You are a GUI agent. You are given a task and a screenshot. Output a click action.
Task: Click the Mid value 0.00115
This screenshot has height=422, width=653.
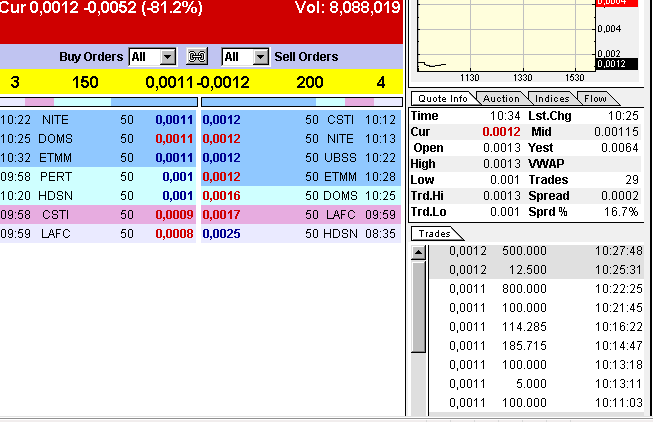point(616,132)
